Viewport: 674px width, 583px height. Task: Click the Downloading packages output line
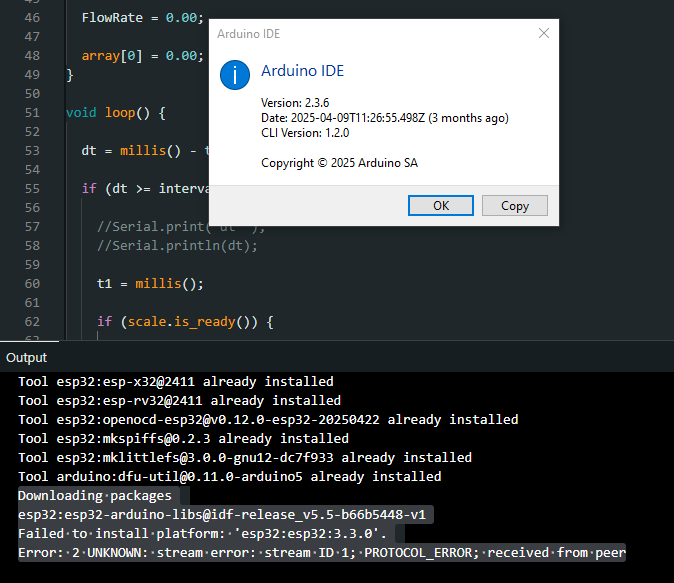[x=95, y=495]
